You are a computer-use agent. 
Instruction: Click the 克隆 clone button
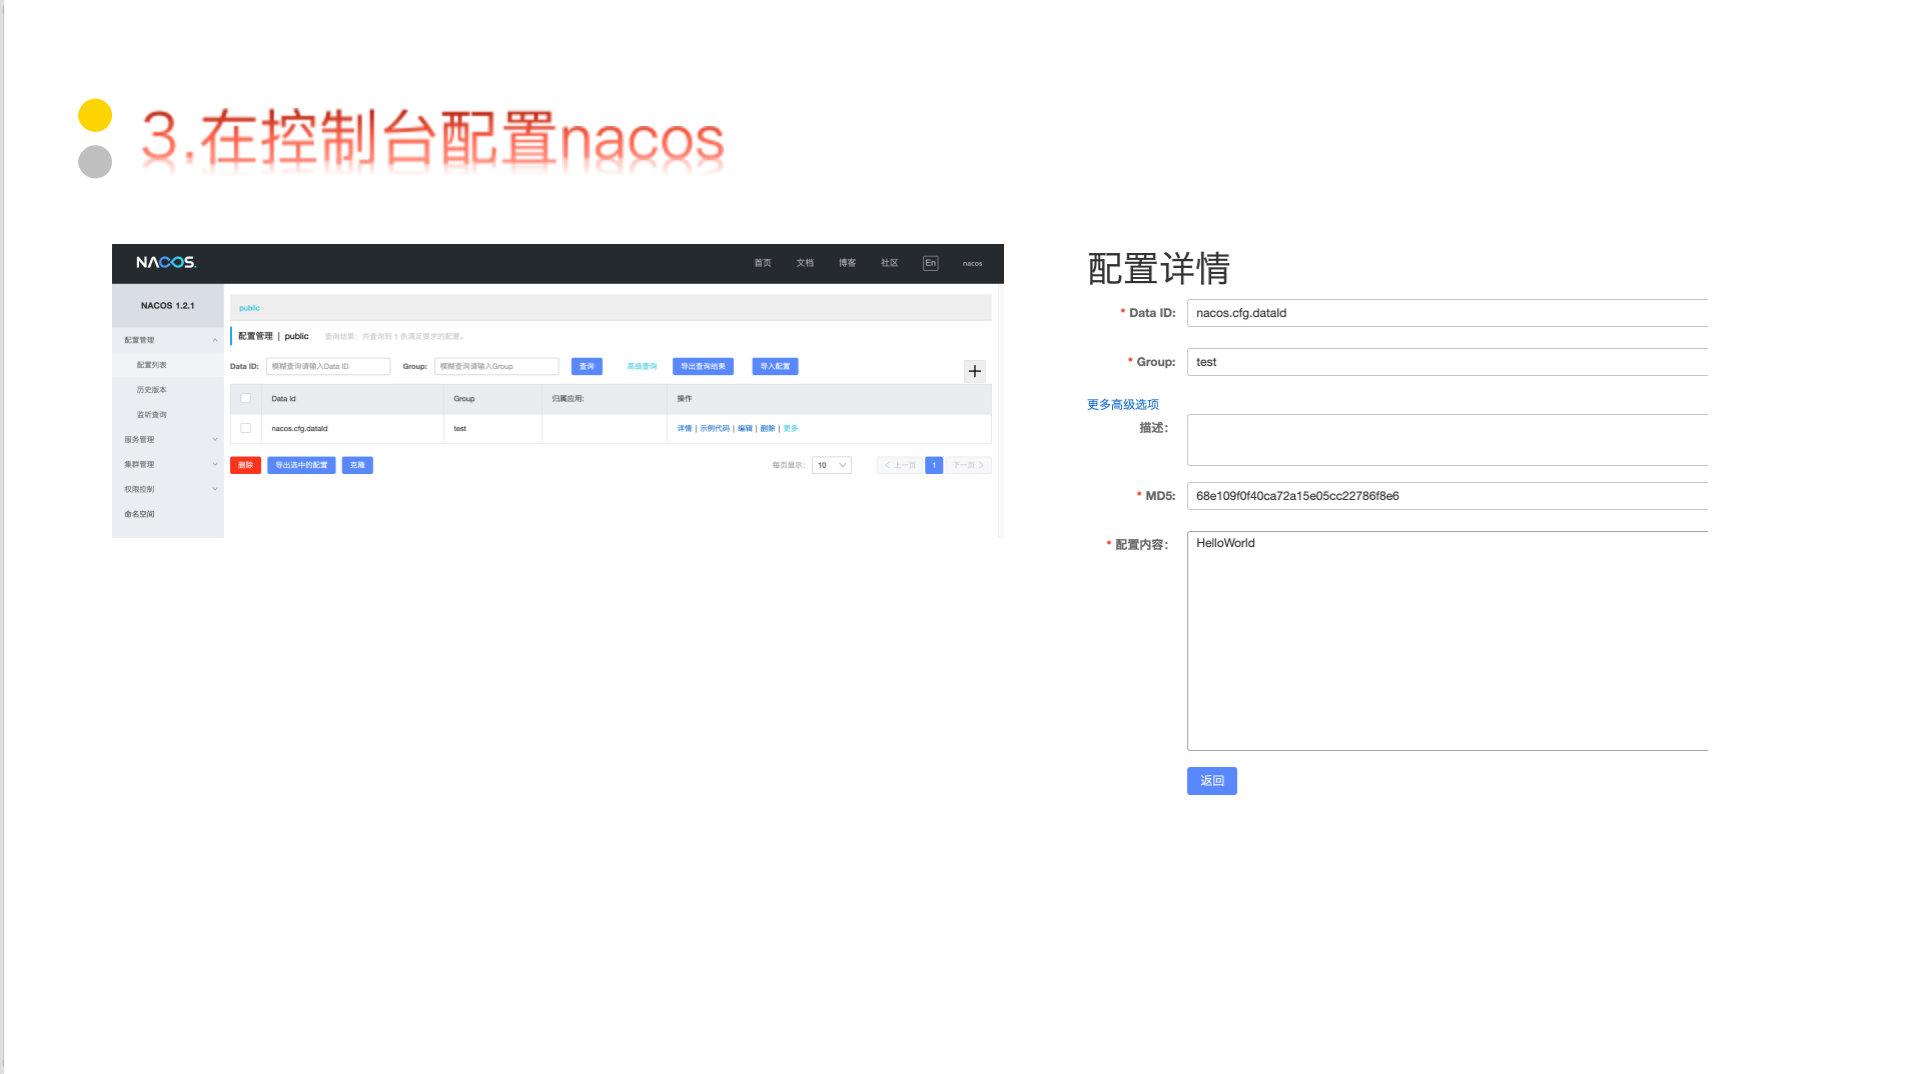tap(357, 465)
